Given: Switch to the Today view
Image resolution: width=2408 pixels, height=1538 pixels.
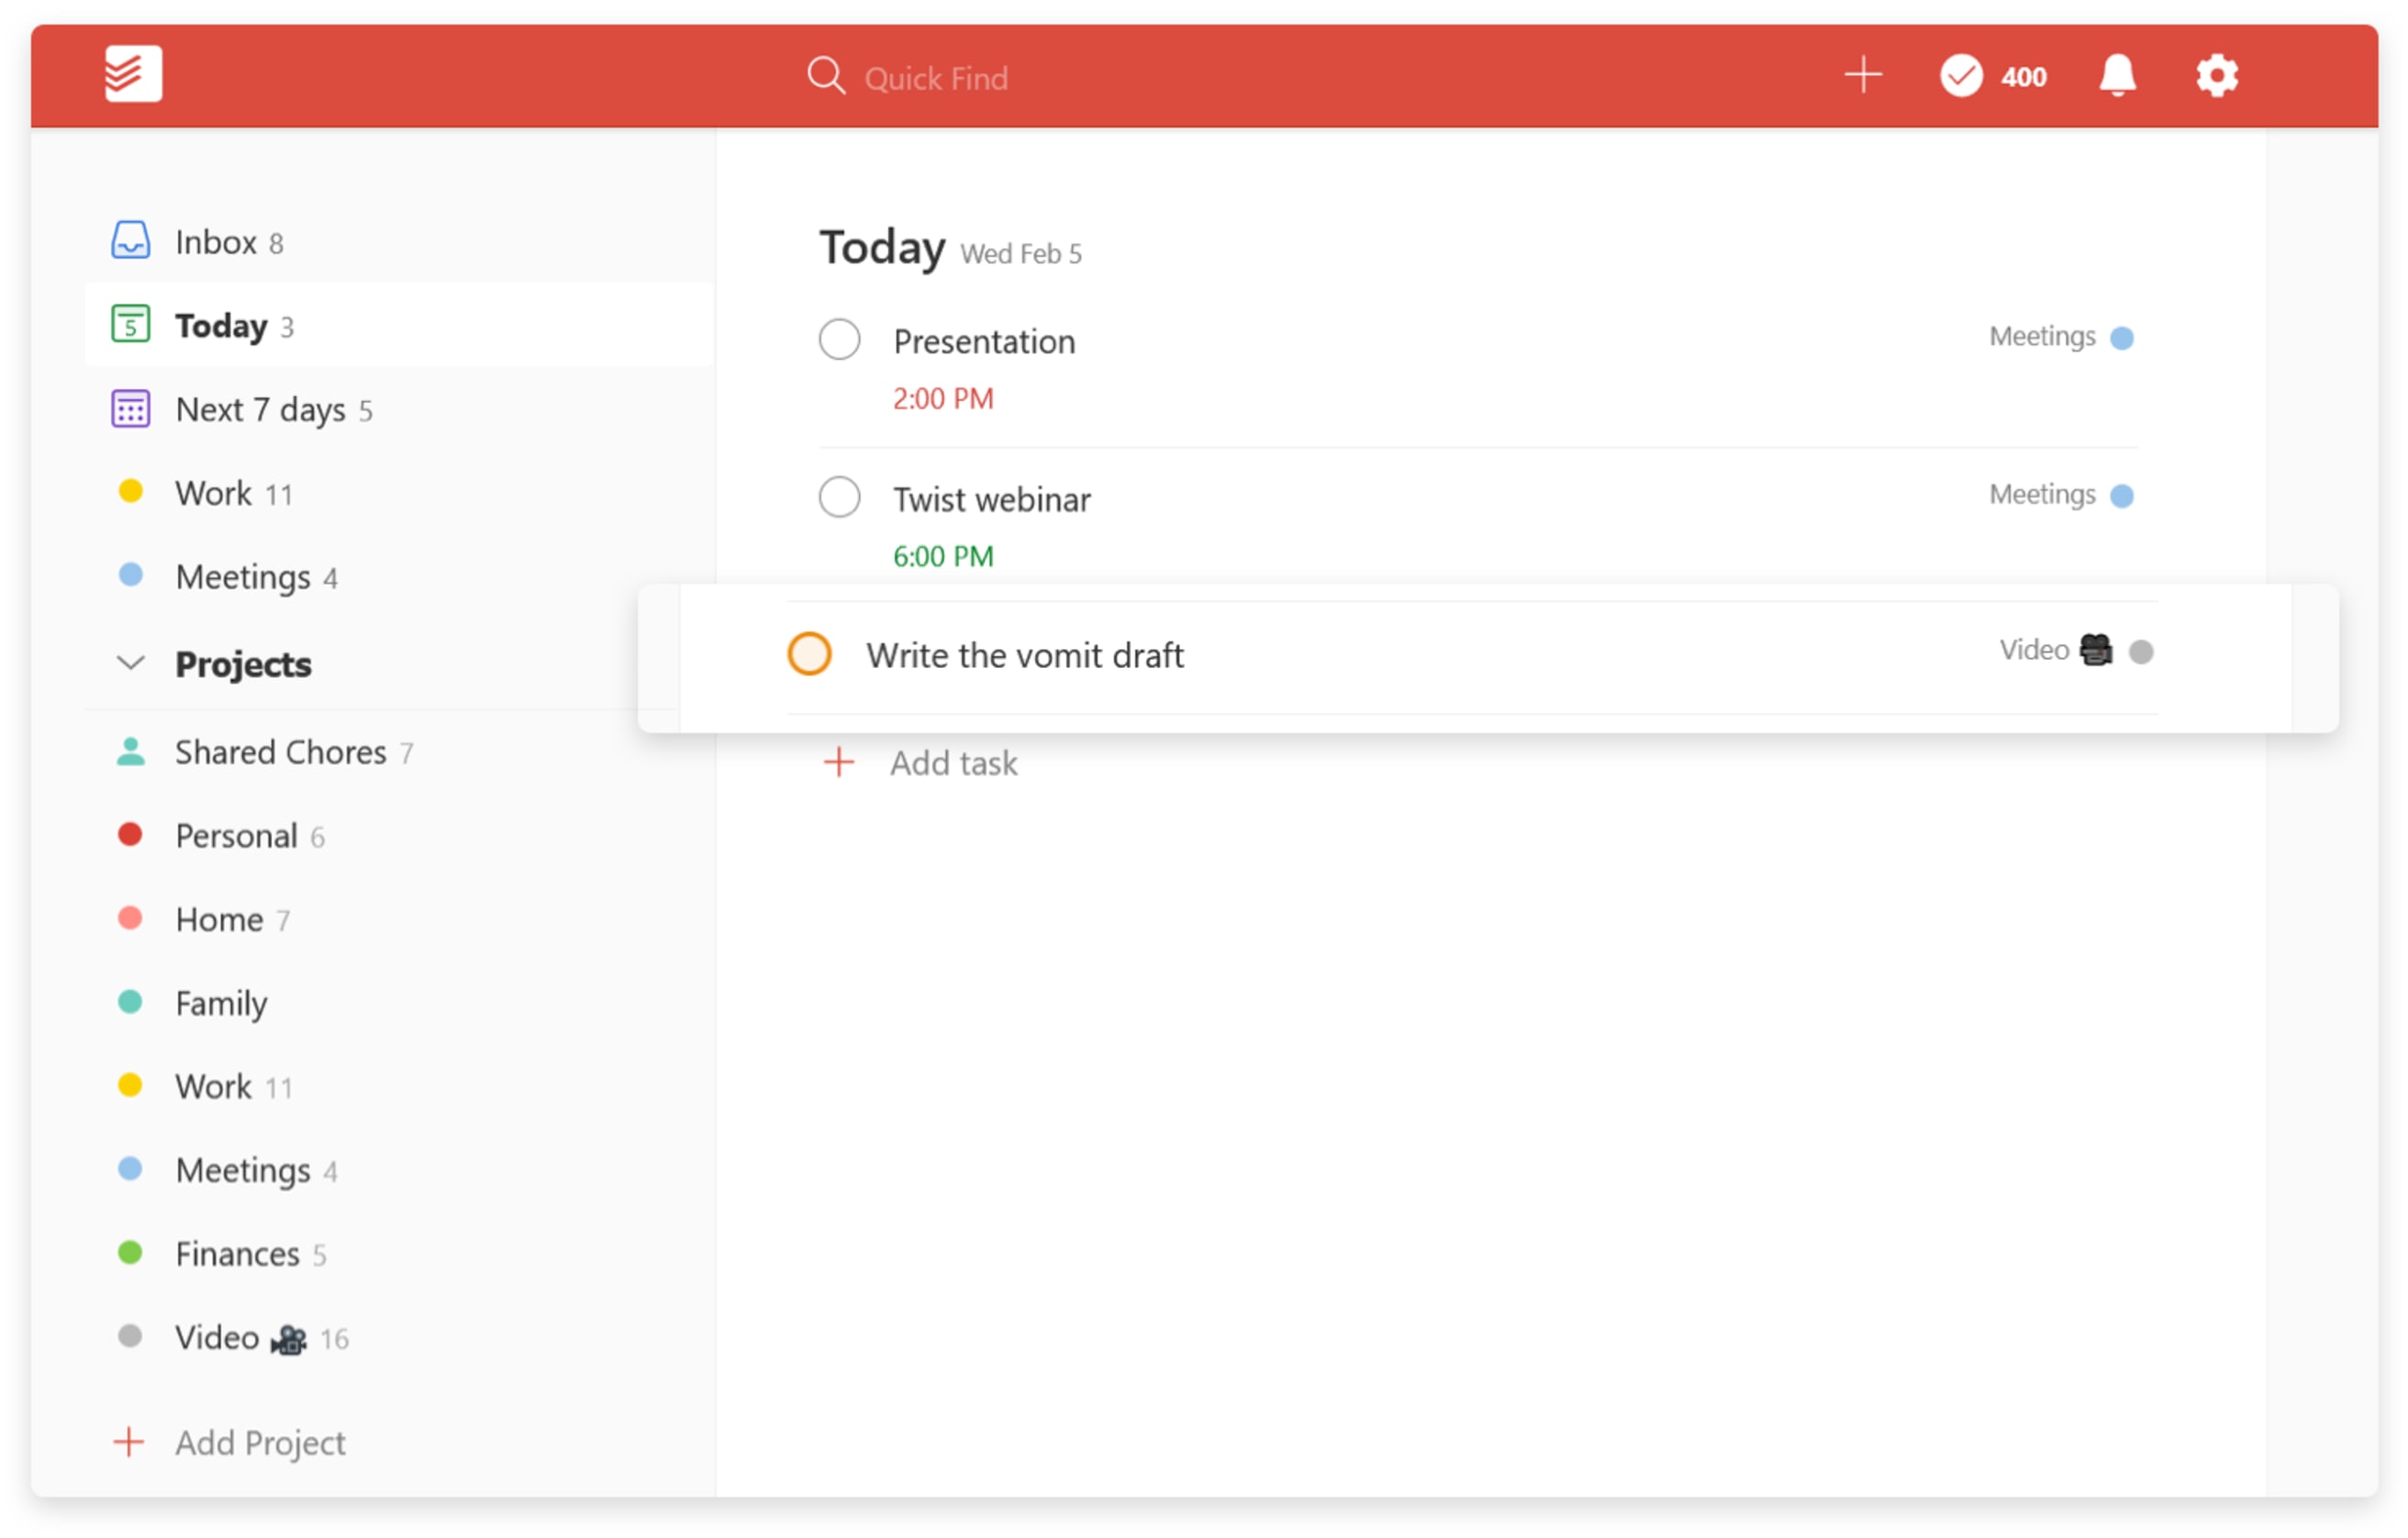Looking at the screenshot, I should 220,325.
